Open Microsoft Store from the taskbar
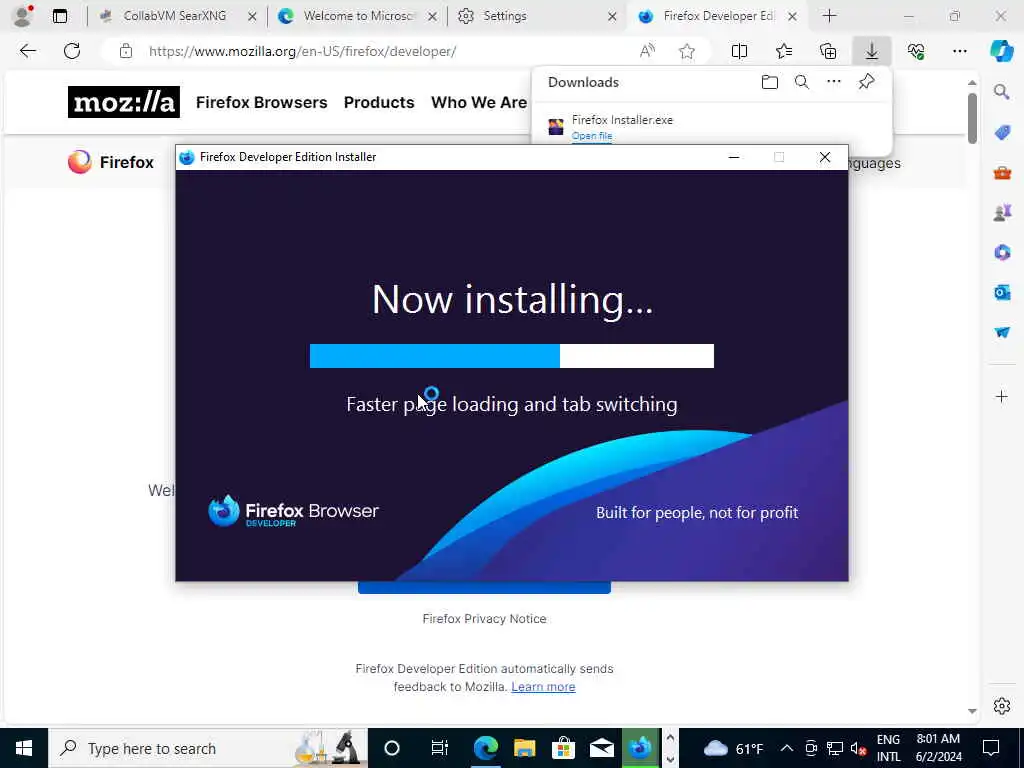 (562, 748)
